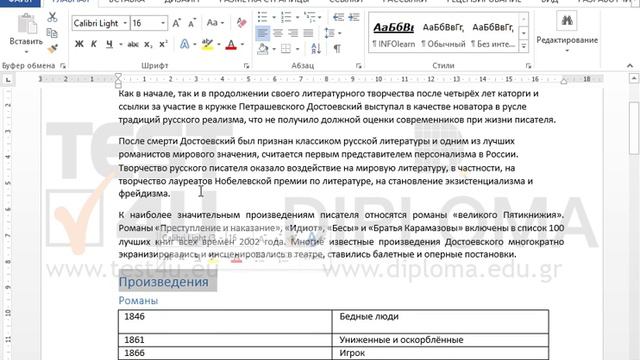This screenshot has width=640, height=360.
Task: Expand the Редактирование dropdown
Action: tap(567, 51)
